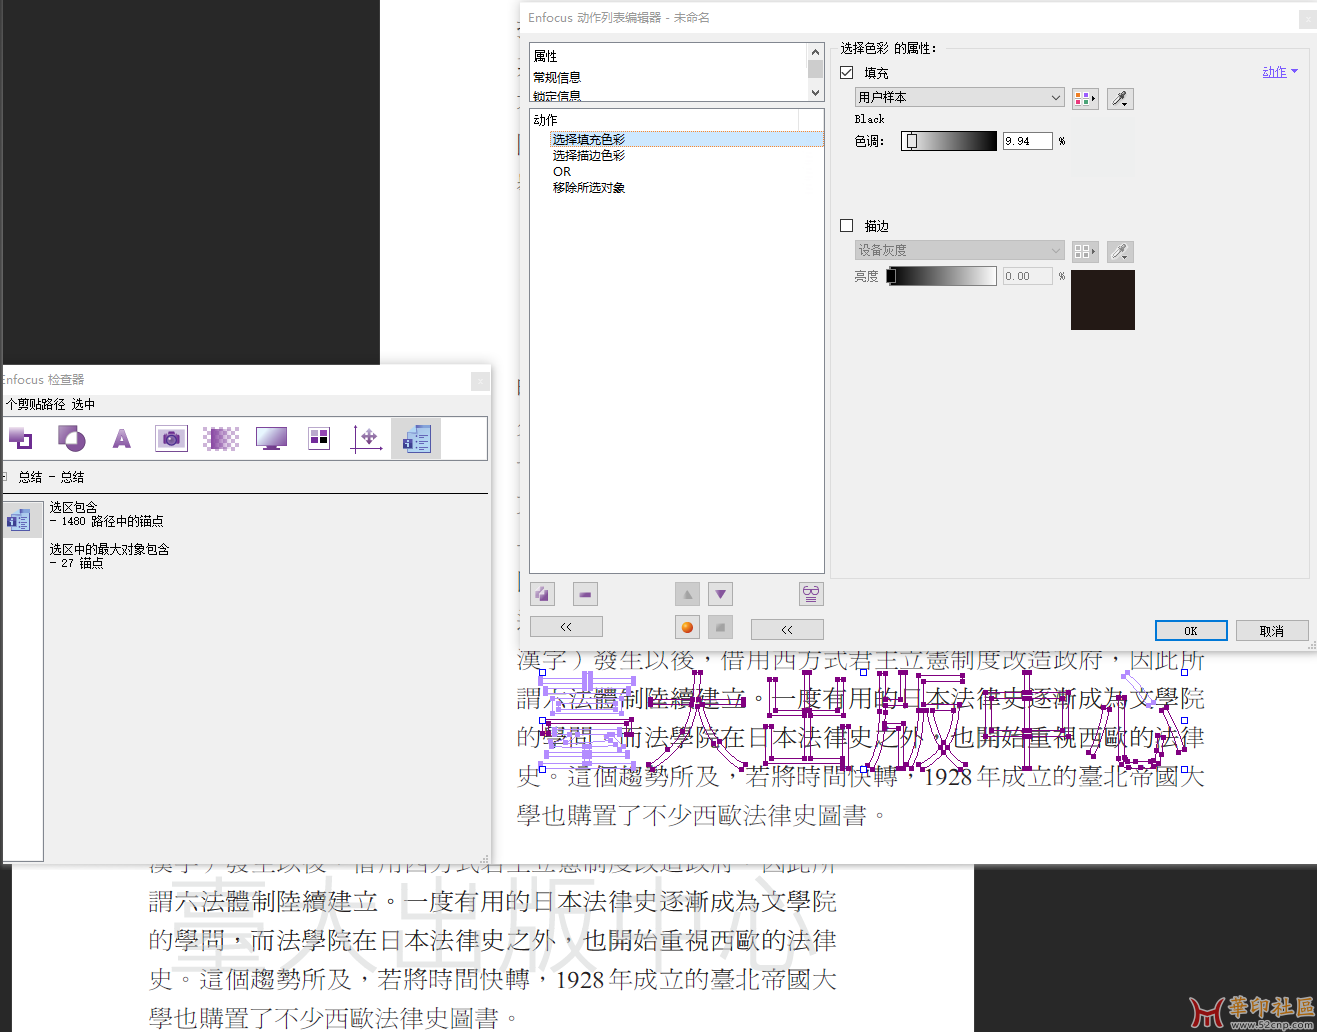The width and height of the screenshot is (1317, 1032).
Task: Click the glasses preview icon
Action: (811, 594)
